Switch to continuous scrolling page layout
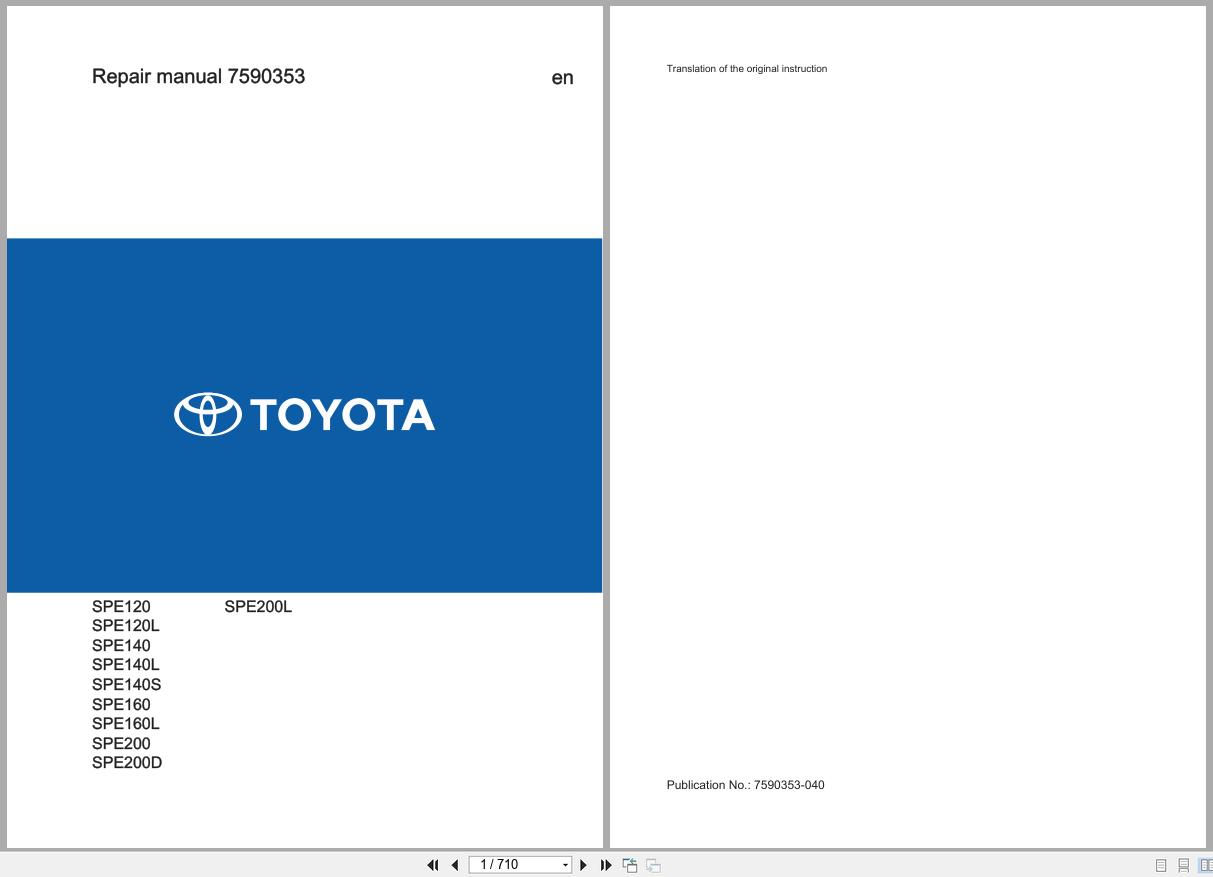 point(1184,866)
